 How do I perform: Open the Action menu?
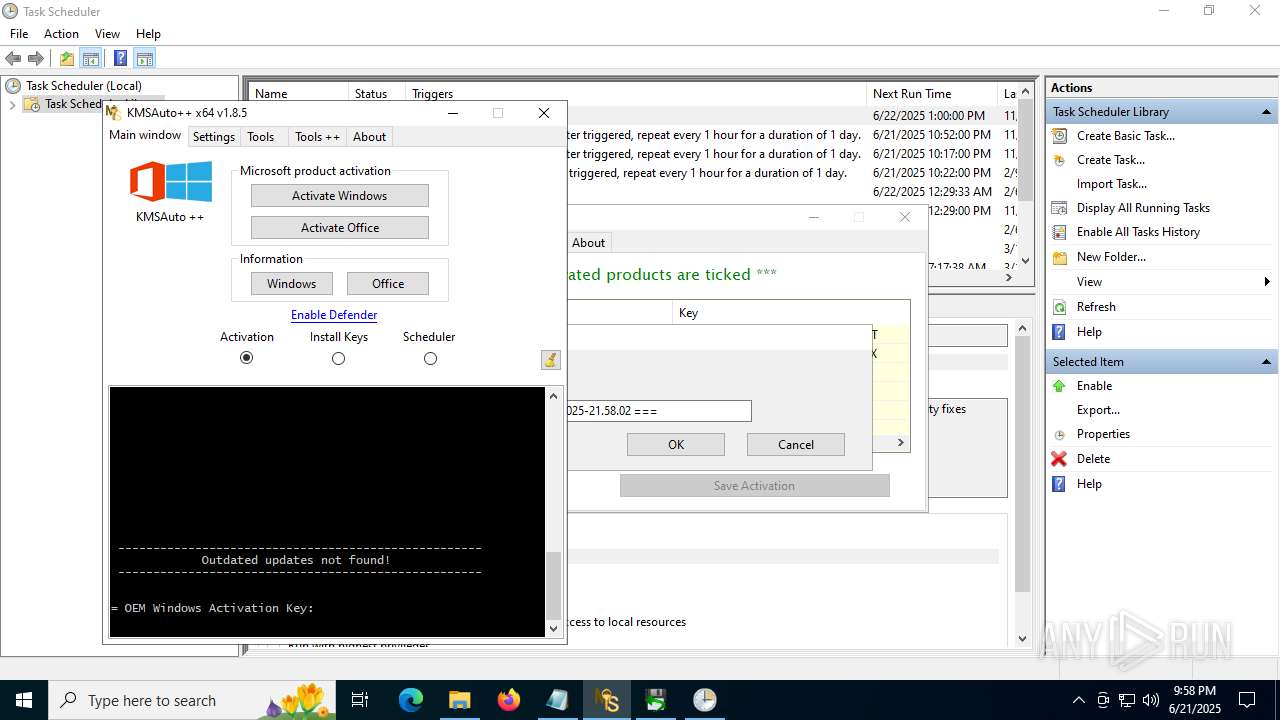(x=61, y=34)
